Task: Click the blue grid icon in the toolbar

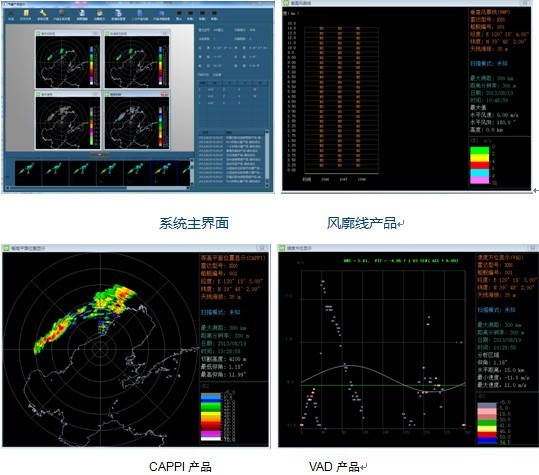Action: tap(162, 13)
